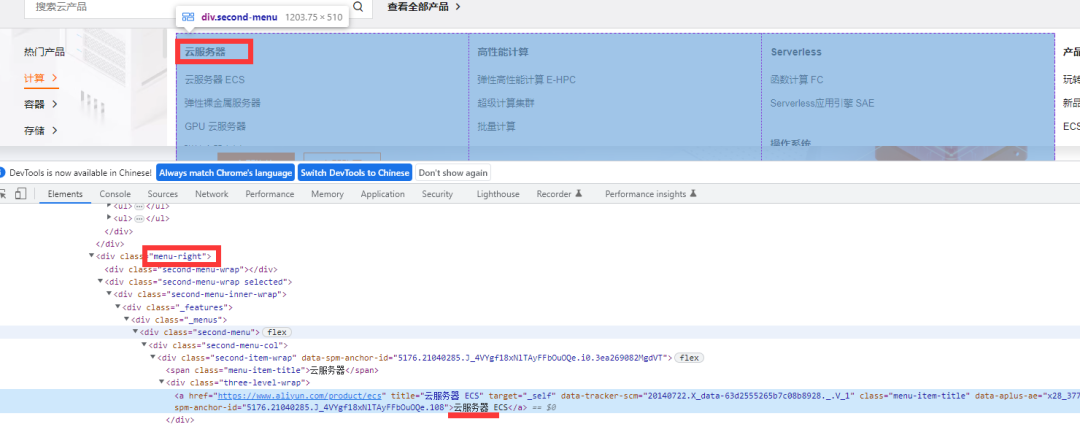The image size is (1080, 427).
Task: Collapse the div class menu-right node
Action: click(92, 256)
